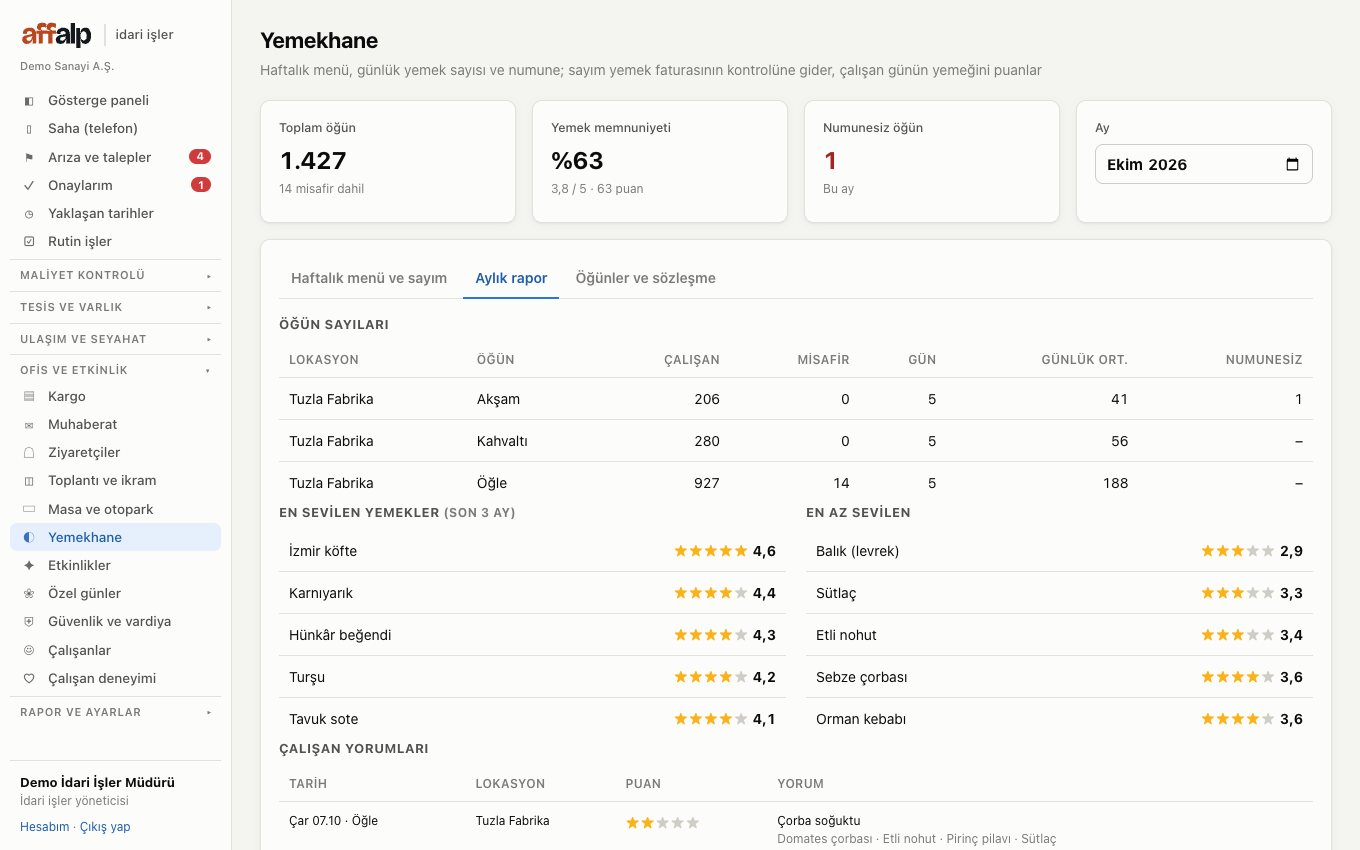Image resolution: width=1360 pixels, height=850 pixels.
Task: Open the Güvenlik ve vardiya shield icon
Action: [x=29, y=621]
